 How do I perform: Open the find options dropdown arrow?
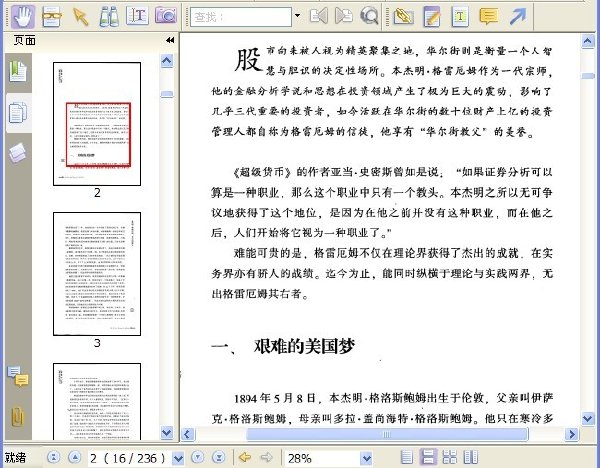tap(297, 16)
